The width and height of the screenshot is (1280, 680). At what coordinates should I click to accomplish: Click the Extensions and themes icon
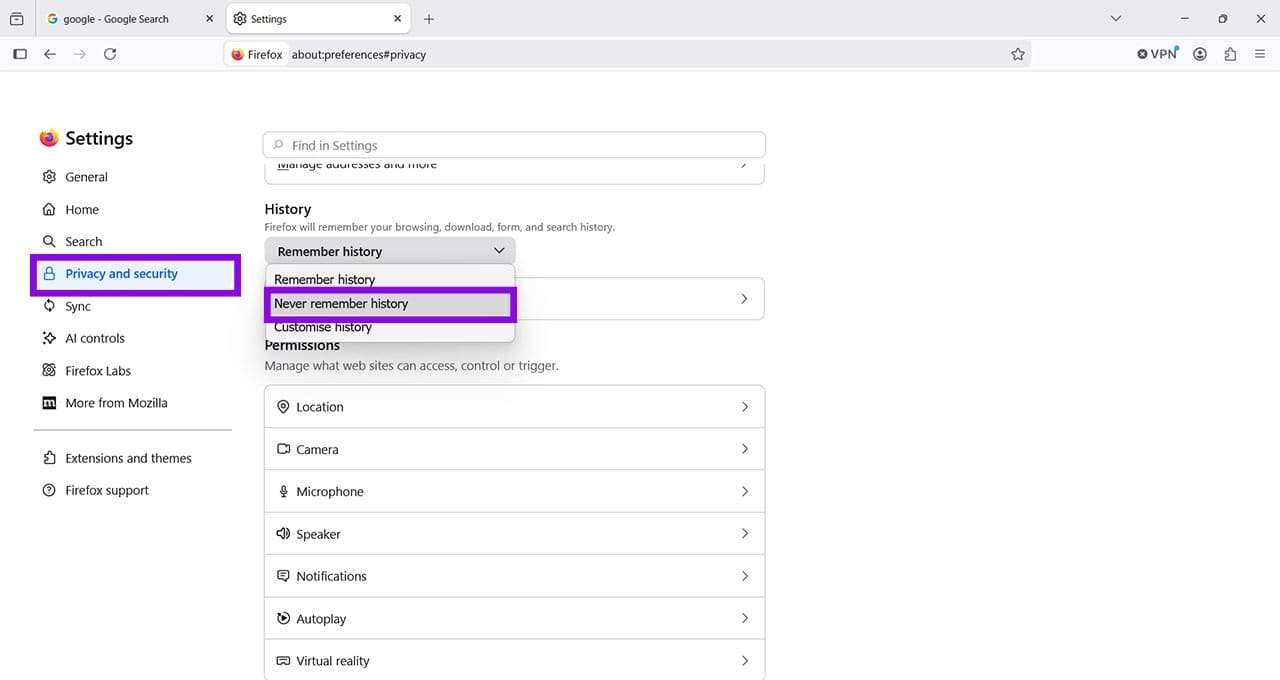tap(49, 458)
